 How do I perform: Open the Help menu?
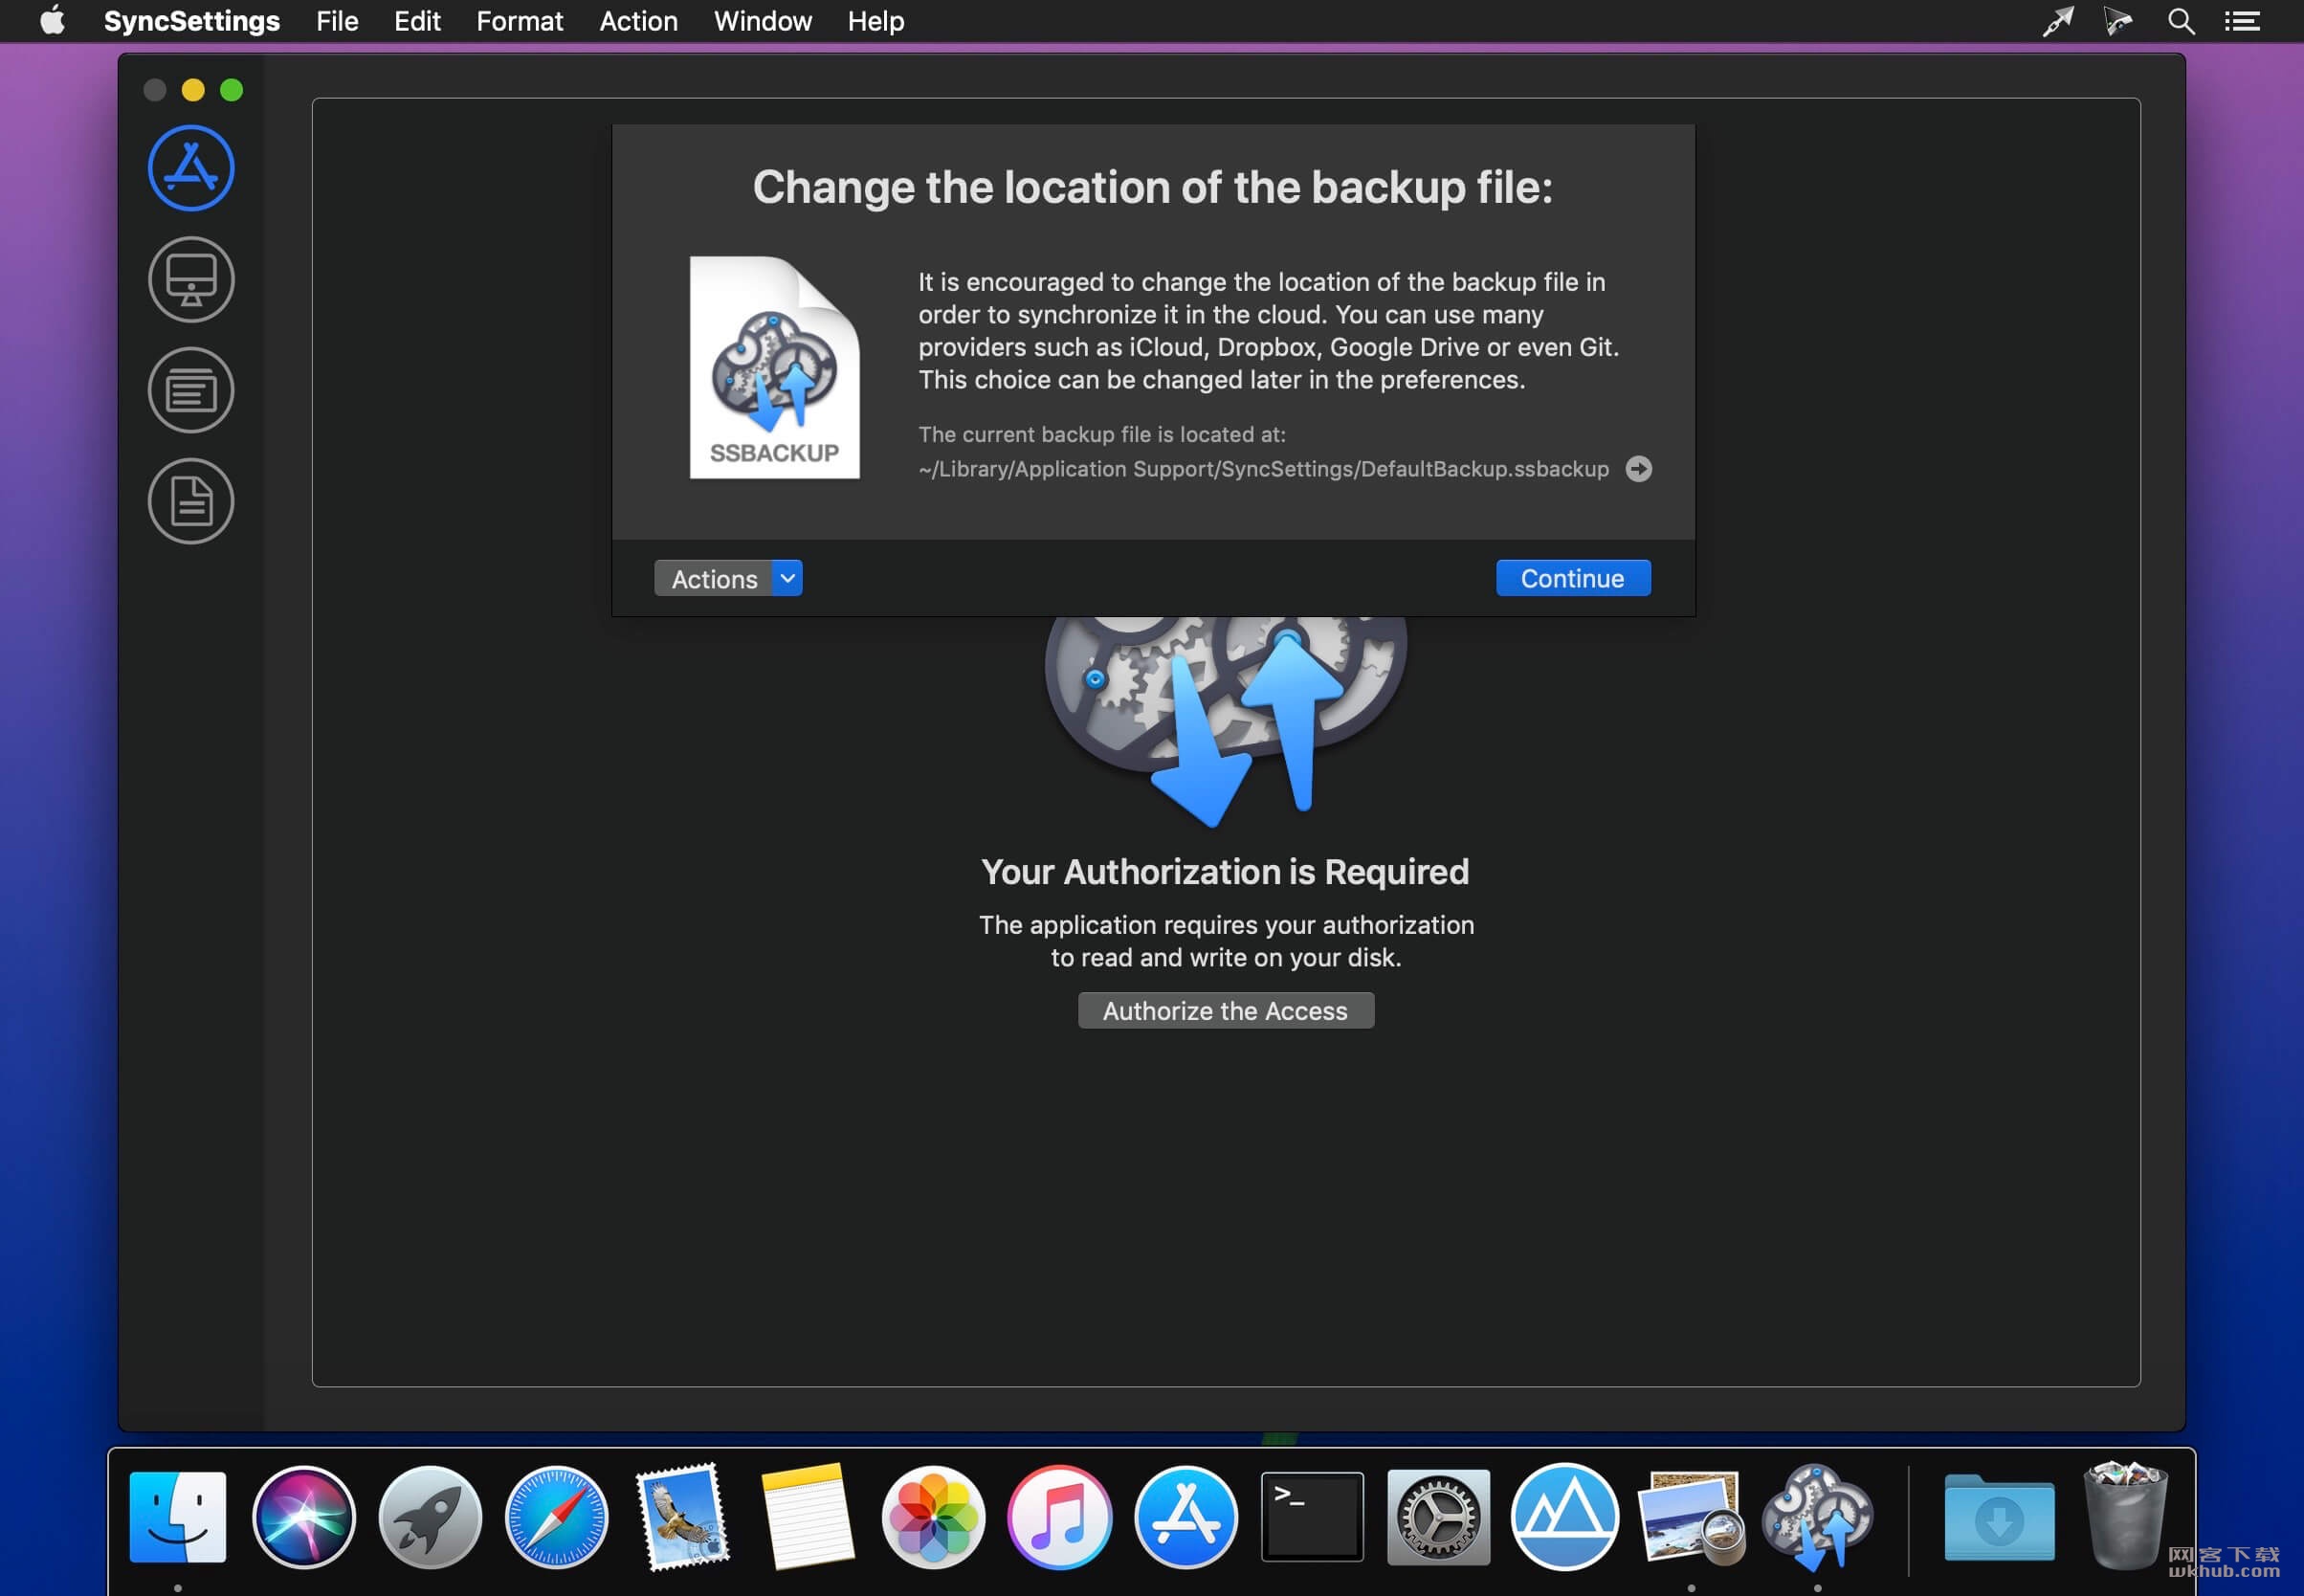point(876,20)
